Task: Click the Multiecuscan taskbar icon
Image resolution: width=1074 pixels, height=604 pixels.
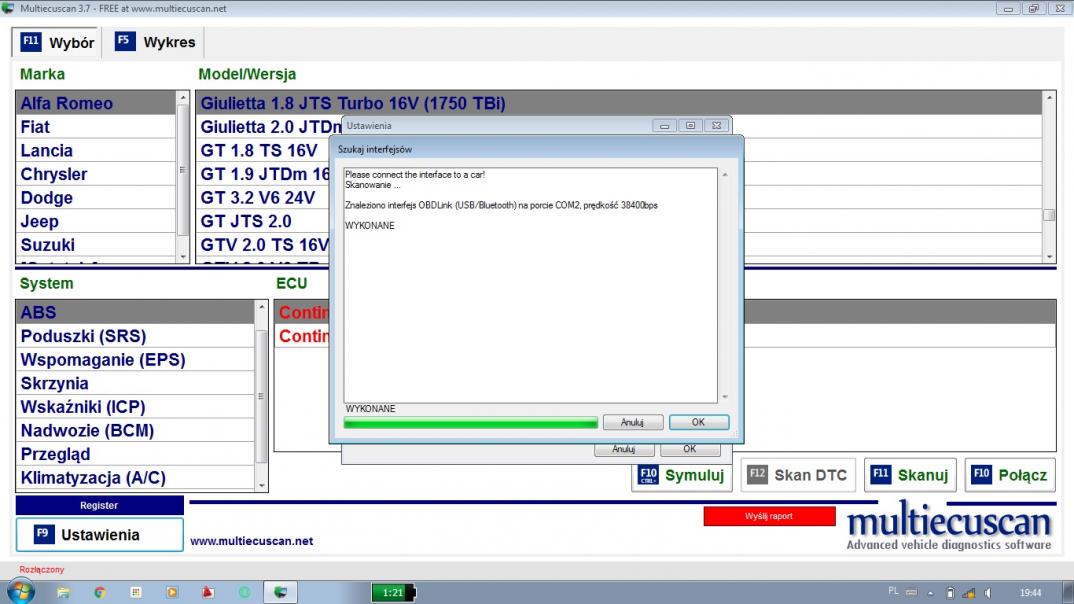Action: tap(280, 592)
